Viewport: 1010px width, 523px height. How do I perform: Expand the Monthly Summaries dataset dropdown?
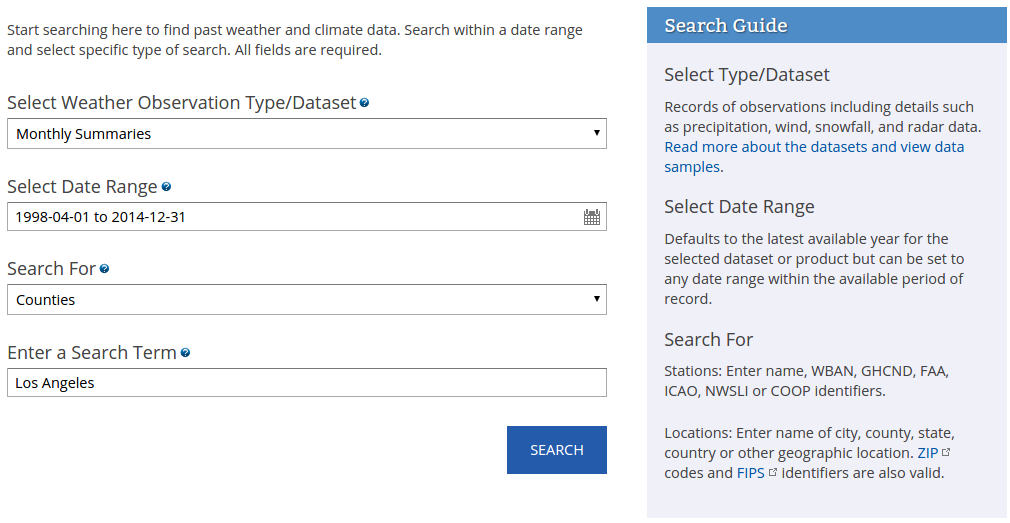(306, 134)
